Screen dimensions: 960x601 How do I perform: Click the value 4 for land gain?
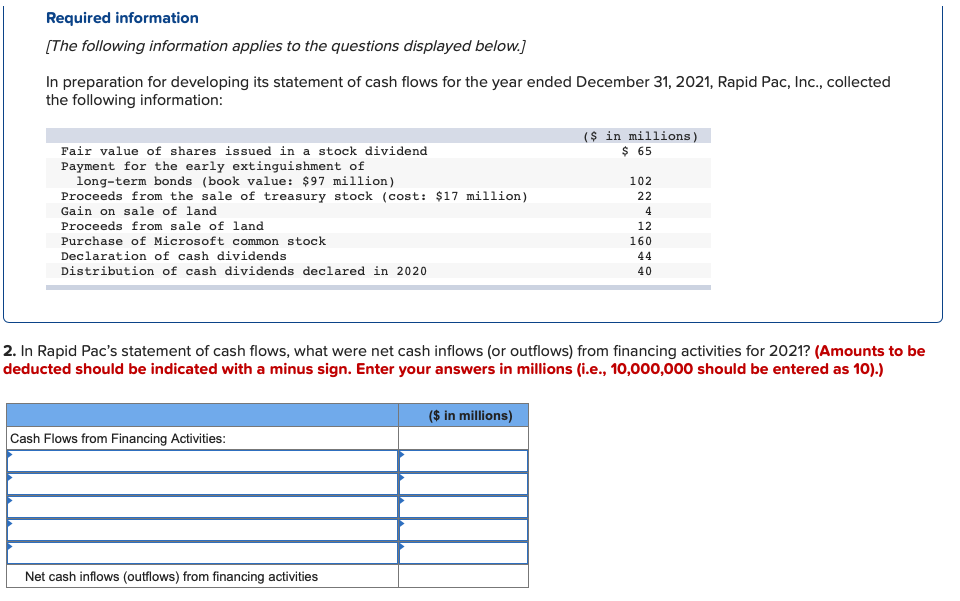[648, 211]
